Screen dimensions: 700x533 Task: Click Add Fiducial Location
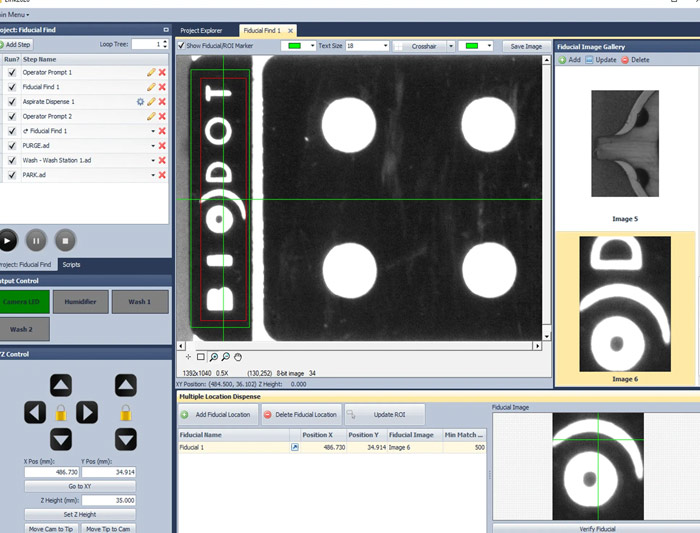218,415
